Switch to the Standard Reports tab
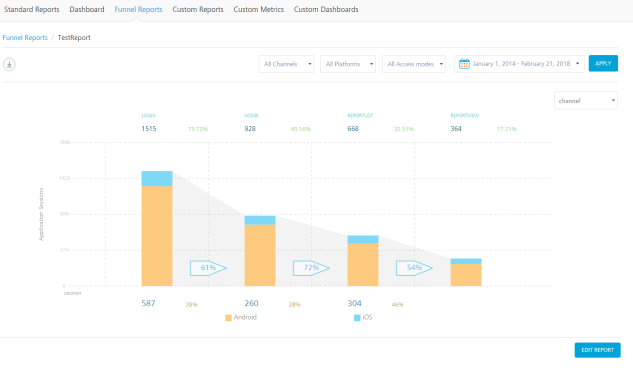The height and width of the screenshot is (371, 633). click(x=31, y=9)
